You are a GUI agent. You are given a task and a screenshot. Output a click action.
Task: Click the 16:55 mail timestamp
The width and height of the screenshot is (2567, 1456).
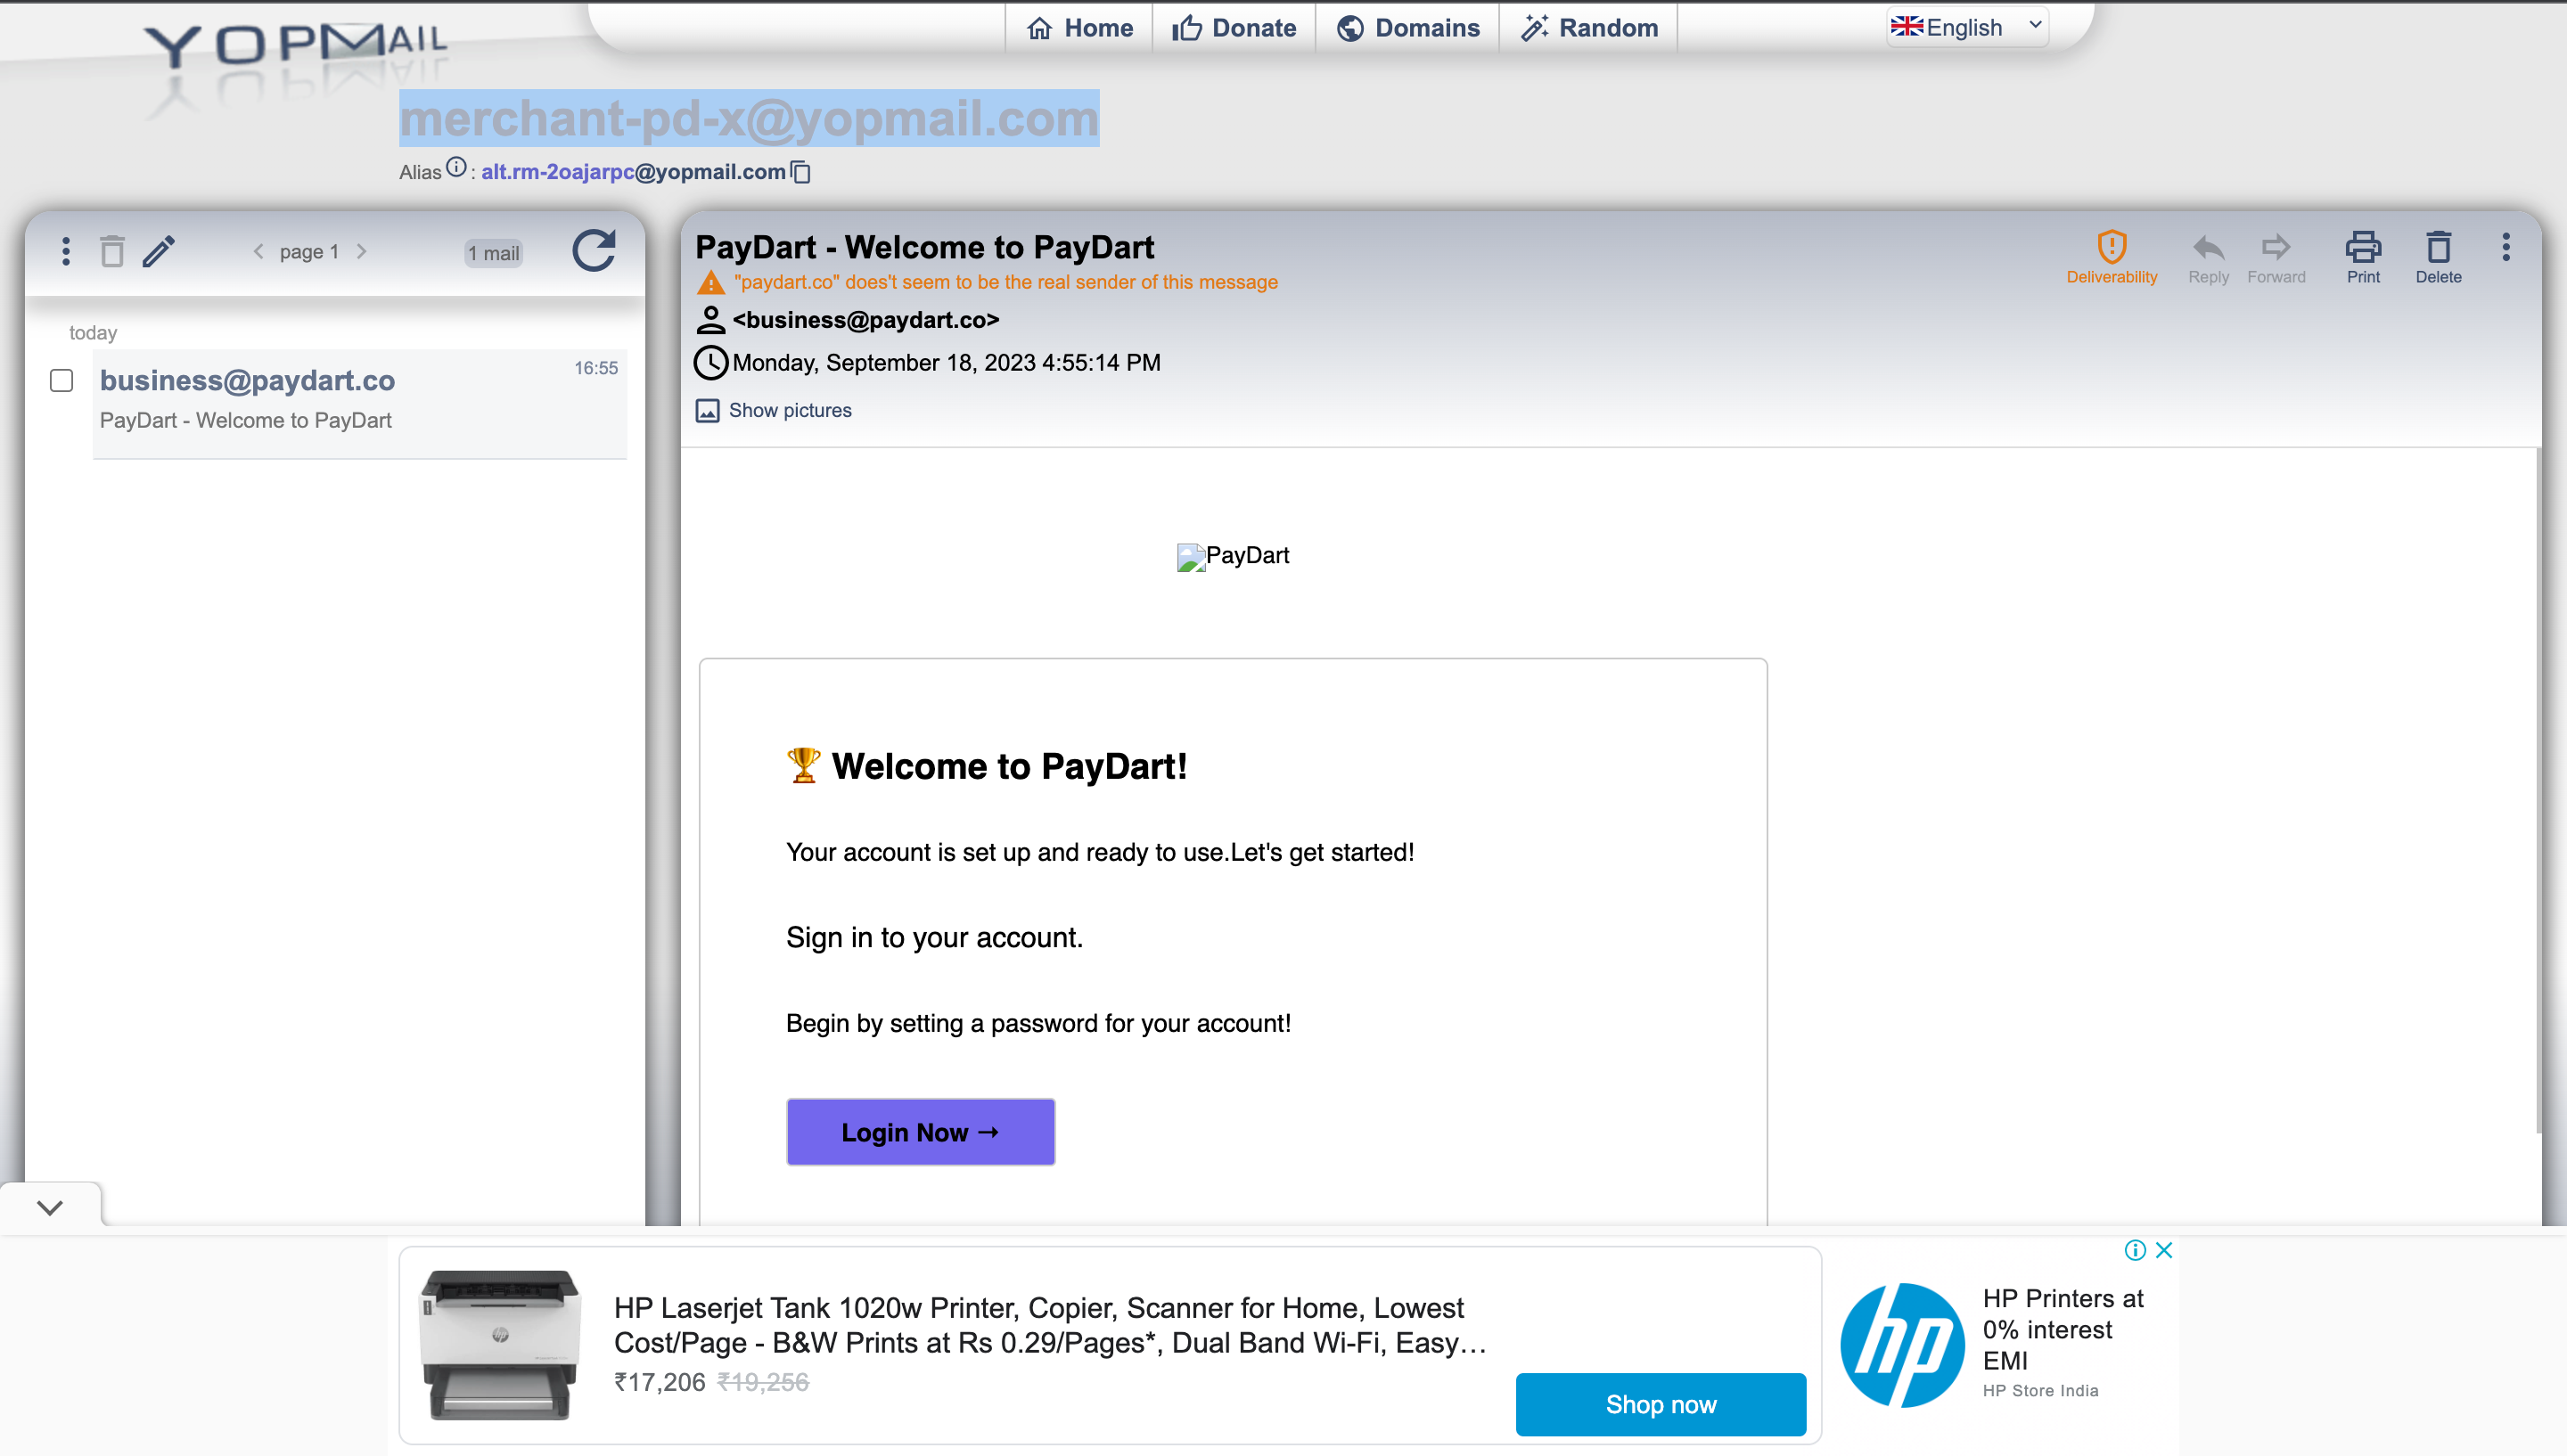point(596,368)
